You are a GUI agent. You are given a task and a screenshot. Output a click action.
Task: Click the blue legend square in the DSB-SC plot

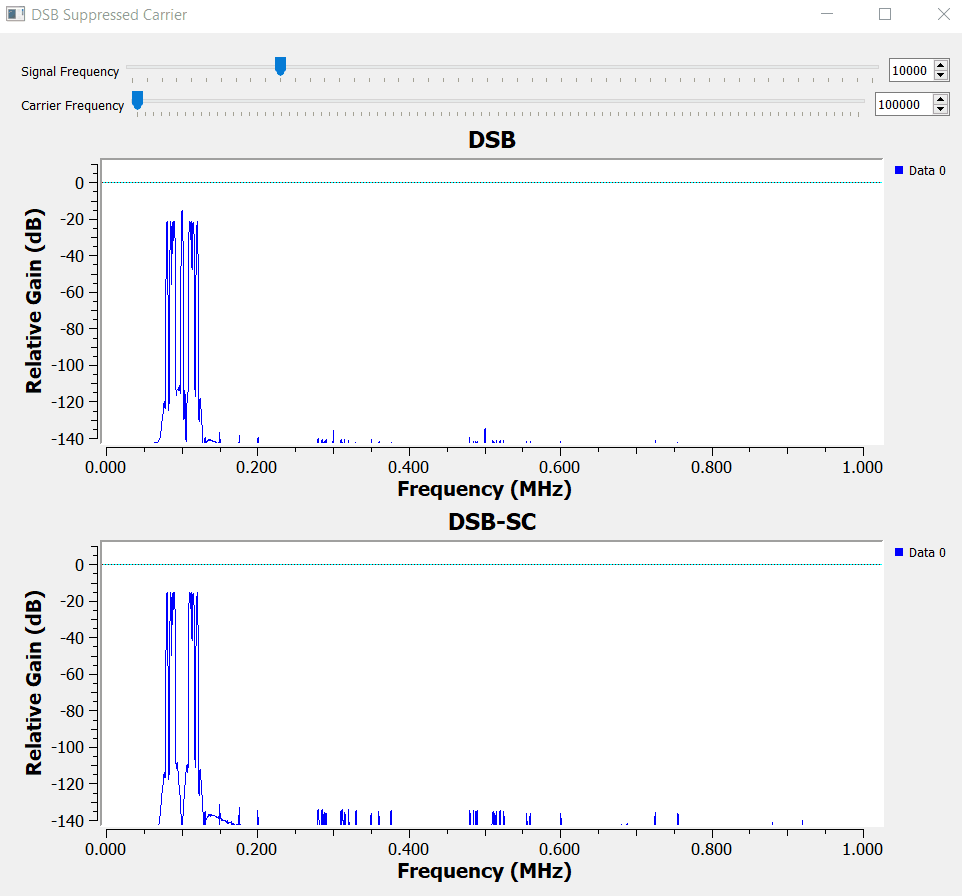[x=899, y=553]
